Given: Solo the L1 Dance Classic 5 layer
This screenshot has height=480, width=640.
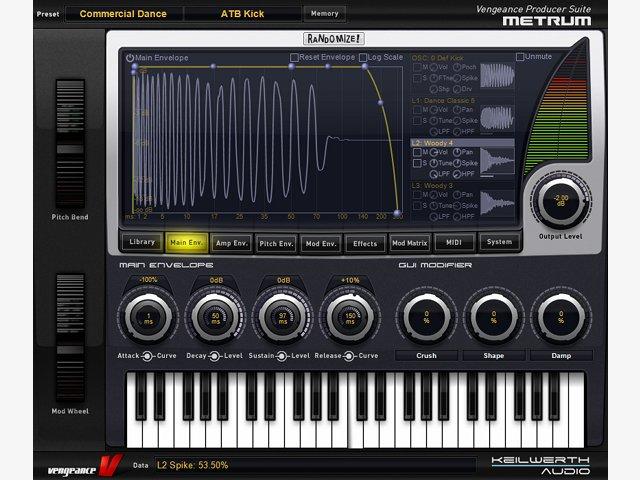Looking at the screenshot, I should point(417,120).
